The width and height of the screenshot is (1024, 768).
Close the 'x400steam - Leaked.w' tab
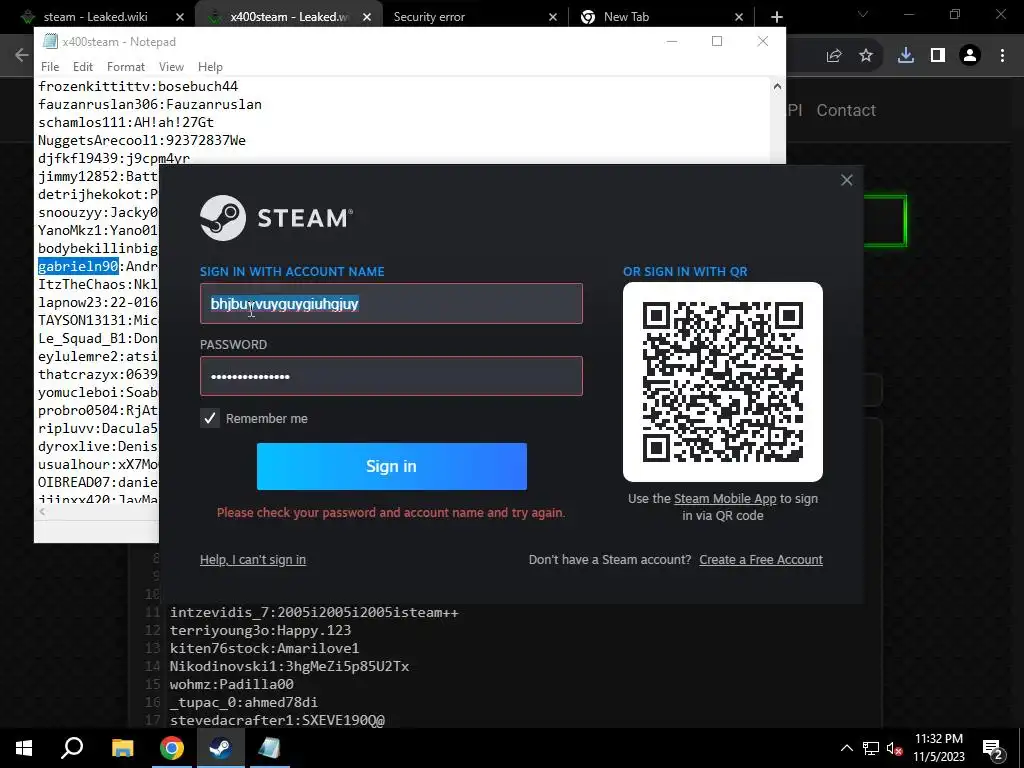367,17
